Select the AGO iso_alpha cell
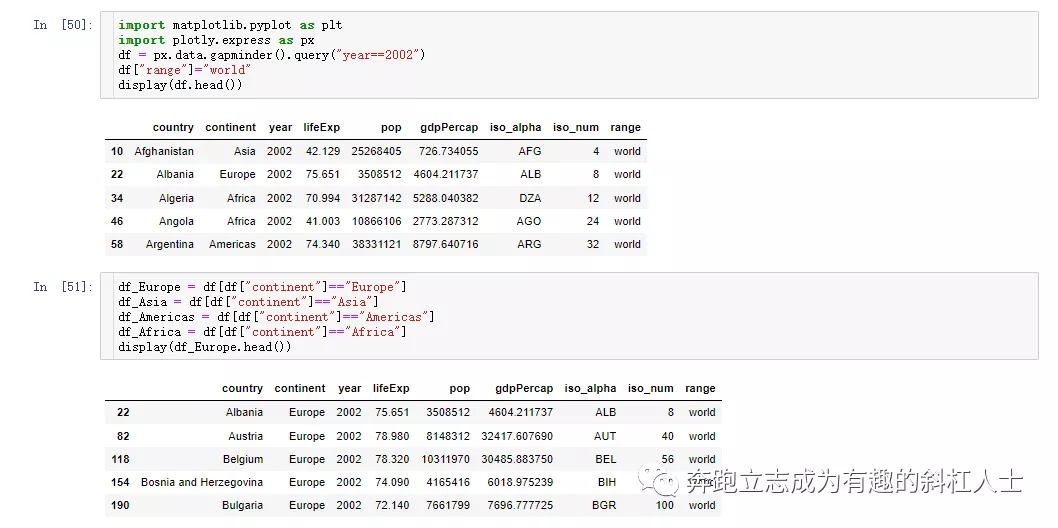Screen dimensions: 1058x528 coord(529,221)
